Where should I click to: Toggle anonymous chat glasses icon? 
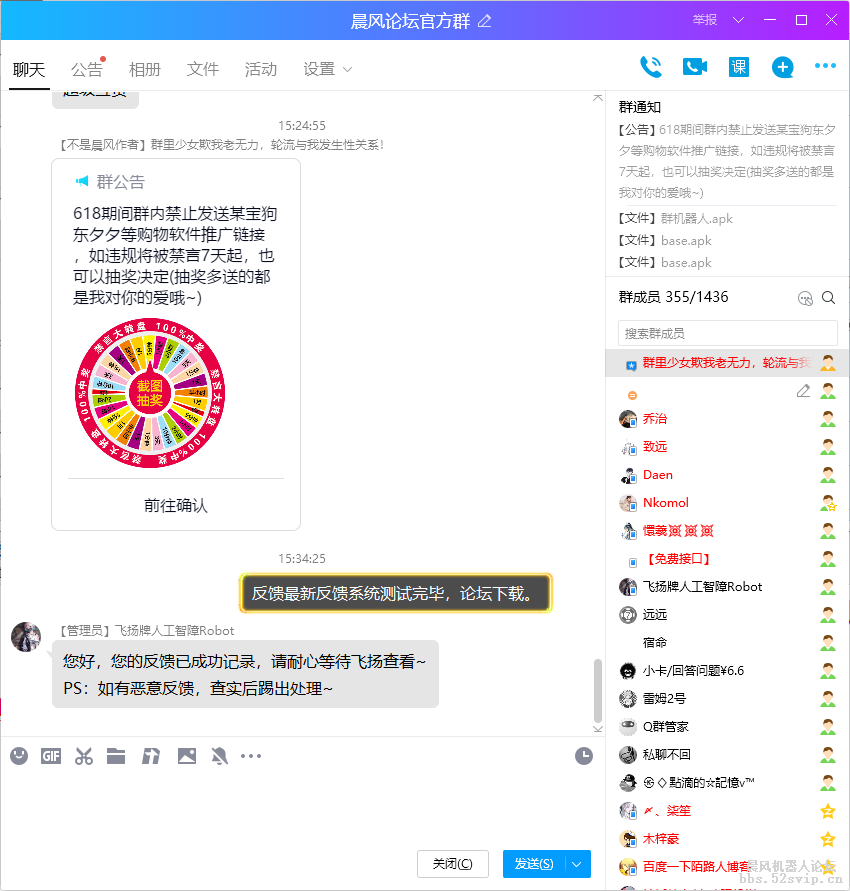[x=806, y=297]
